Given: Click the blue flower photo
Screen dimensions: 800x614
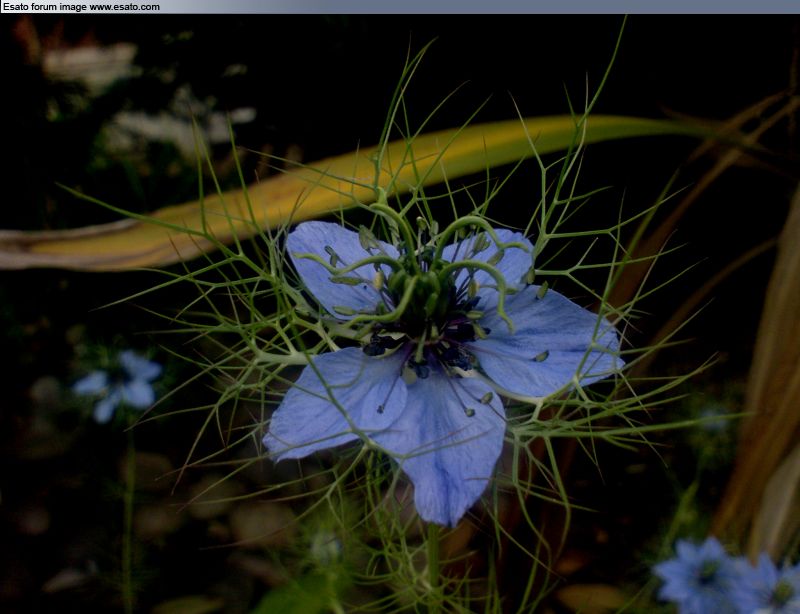Looking at the screenshot, I should pos(400,314).
